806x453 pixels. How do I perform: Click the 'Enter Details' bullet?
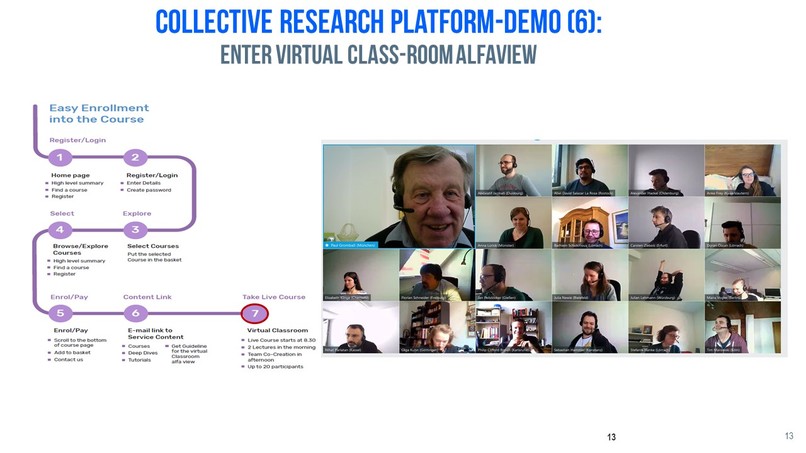[x=143, y=183]
